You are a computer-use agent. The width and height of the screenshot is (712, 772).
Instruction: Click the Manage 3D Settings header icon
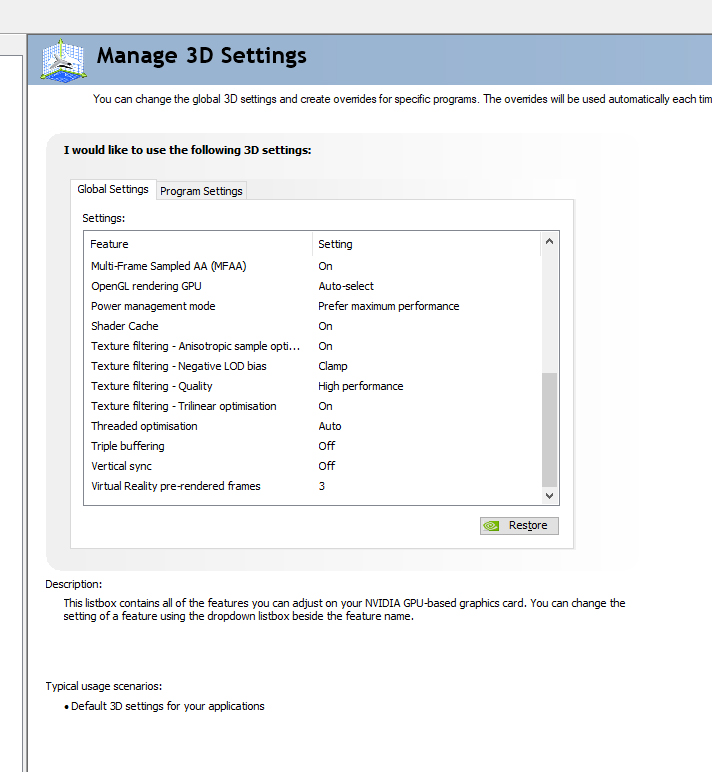(x=63, y=59)
